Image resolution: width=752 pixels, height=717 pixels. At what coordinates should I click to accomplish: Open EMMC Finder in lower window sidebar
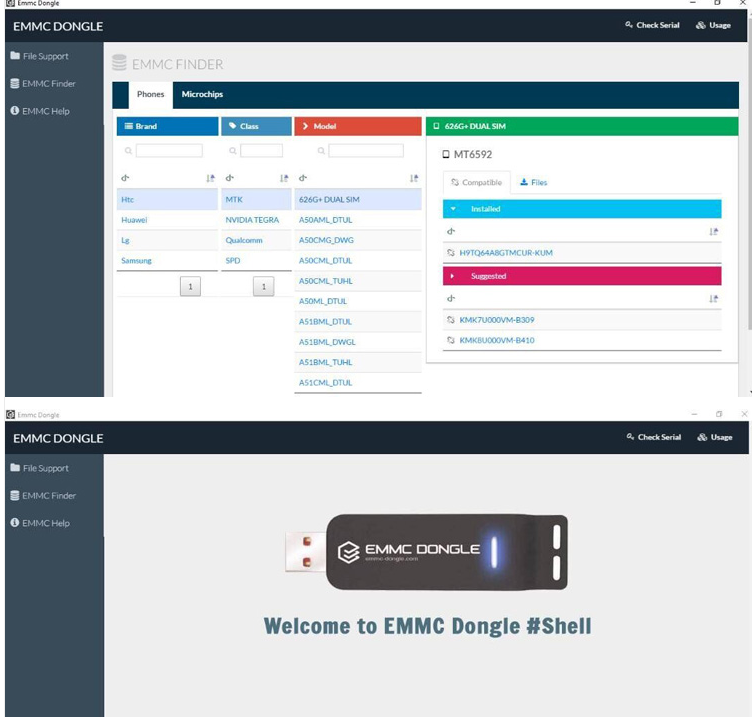[43, 495]
